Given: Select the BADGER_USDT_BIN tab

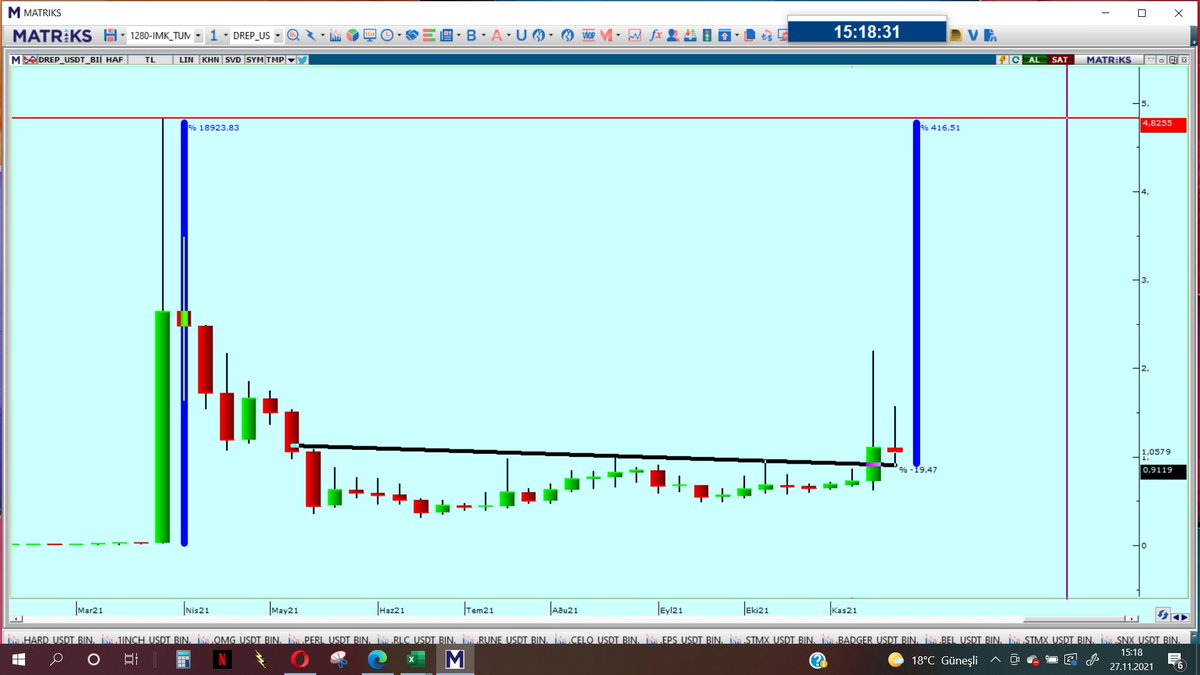Looking at the screenshot, I should pyautogui.click(x=870, y=639).
